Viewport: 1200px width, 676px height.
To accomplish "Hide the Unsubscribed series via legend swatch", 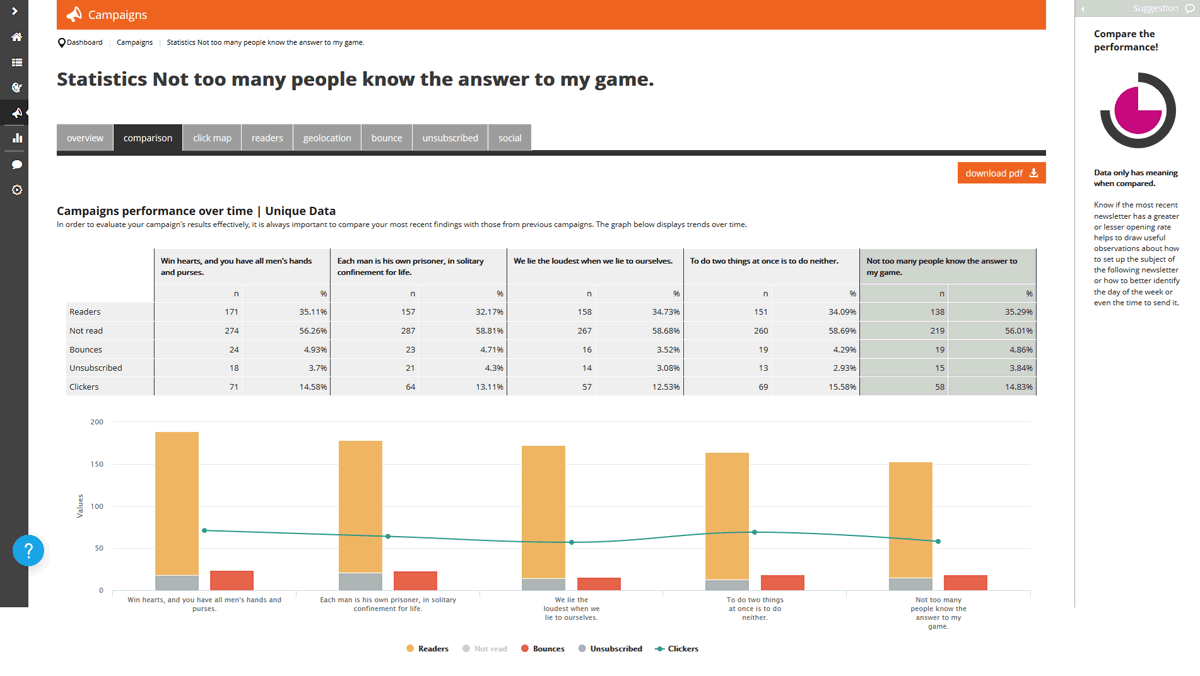I will [585, 649].
